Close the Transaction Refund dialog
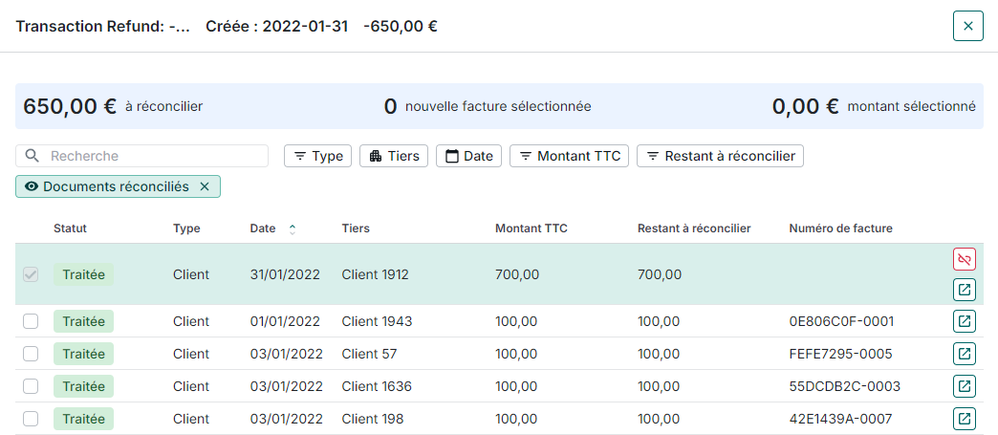This screenshot has height=435, width=998. pos(967,27)
